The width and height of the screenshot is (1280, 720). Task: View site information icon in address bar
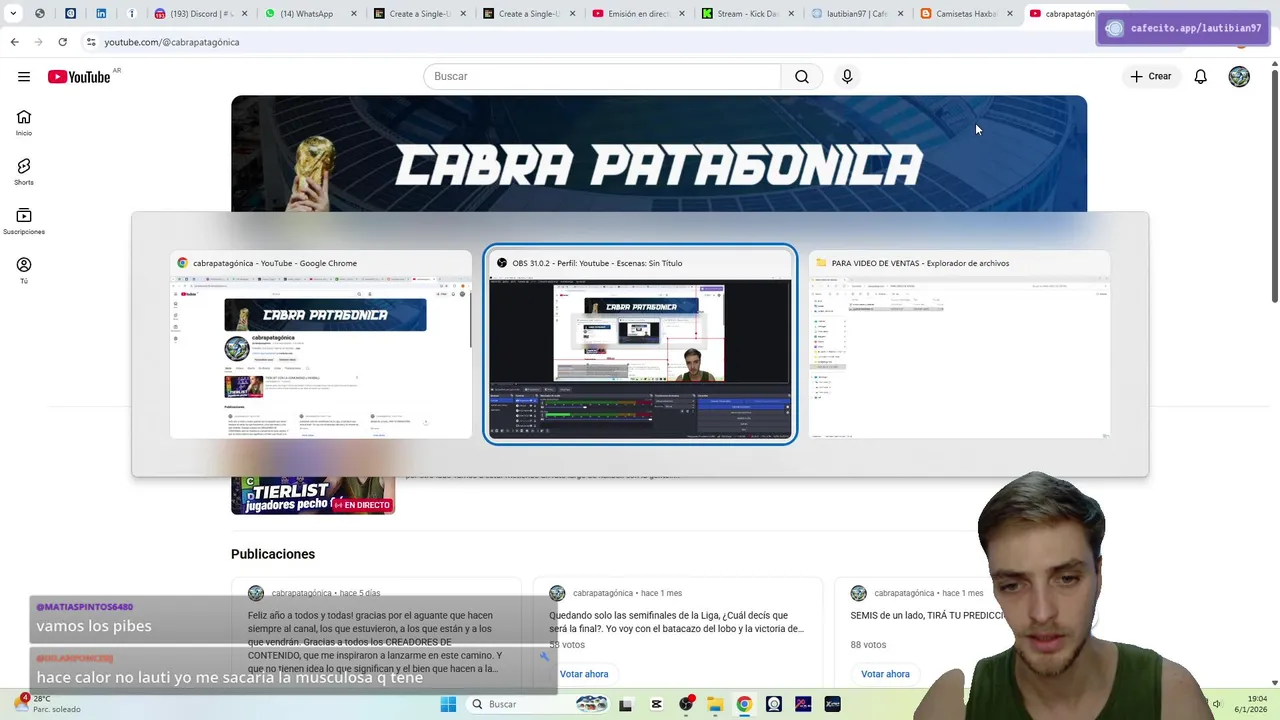coord(90,42)
